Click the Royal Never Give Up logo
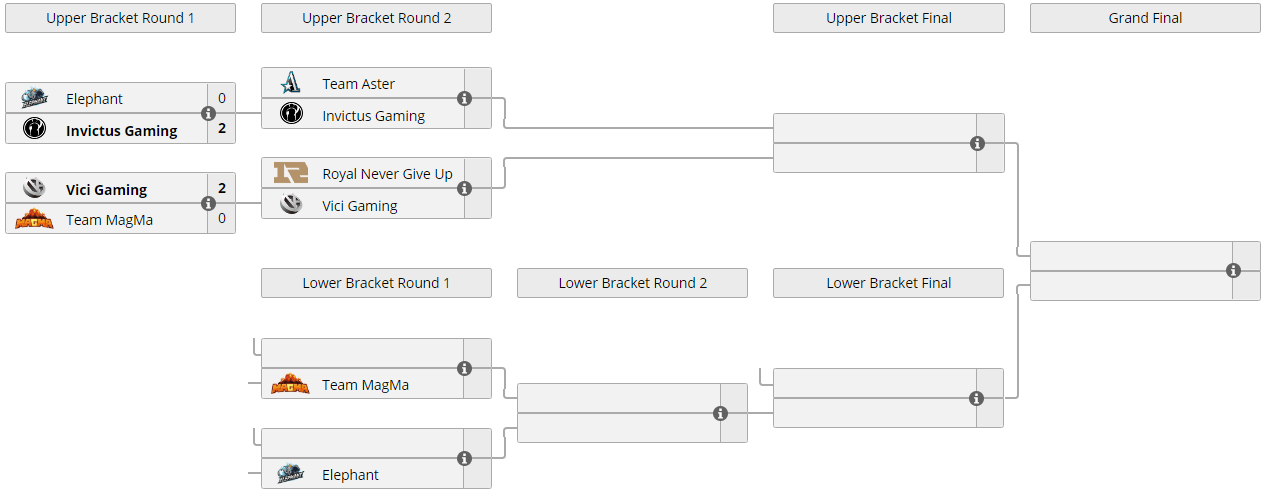This screenshot has height=501, width=1271. coord(291,173)
